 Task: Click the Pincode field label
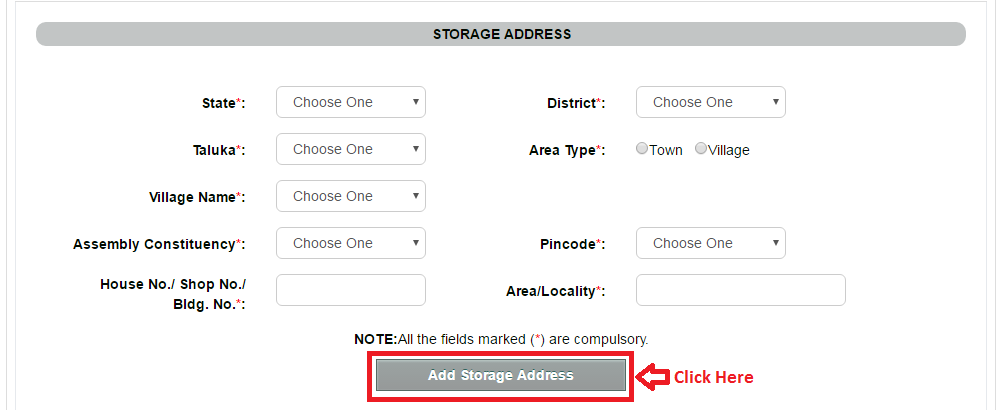pos(567,244)
